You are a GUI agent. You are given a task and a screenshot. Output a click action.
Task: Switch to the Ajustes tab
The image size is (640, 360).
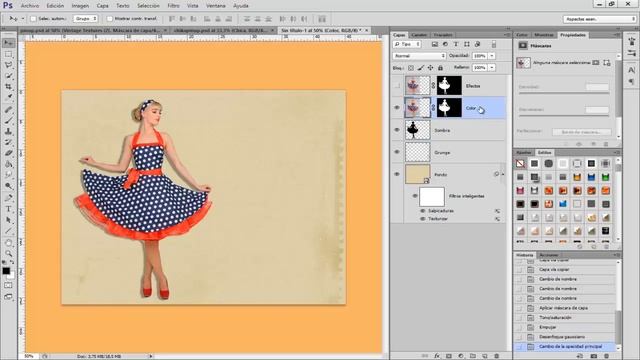(524, 152)
